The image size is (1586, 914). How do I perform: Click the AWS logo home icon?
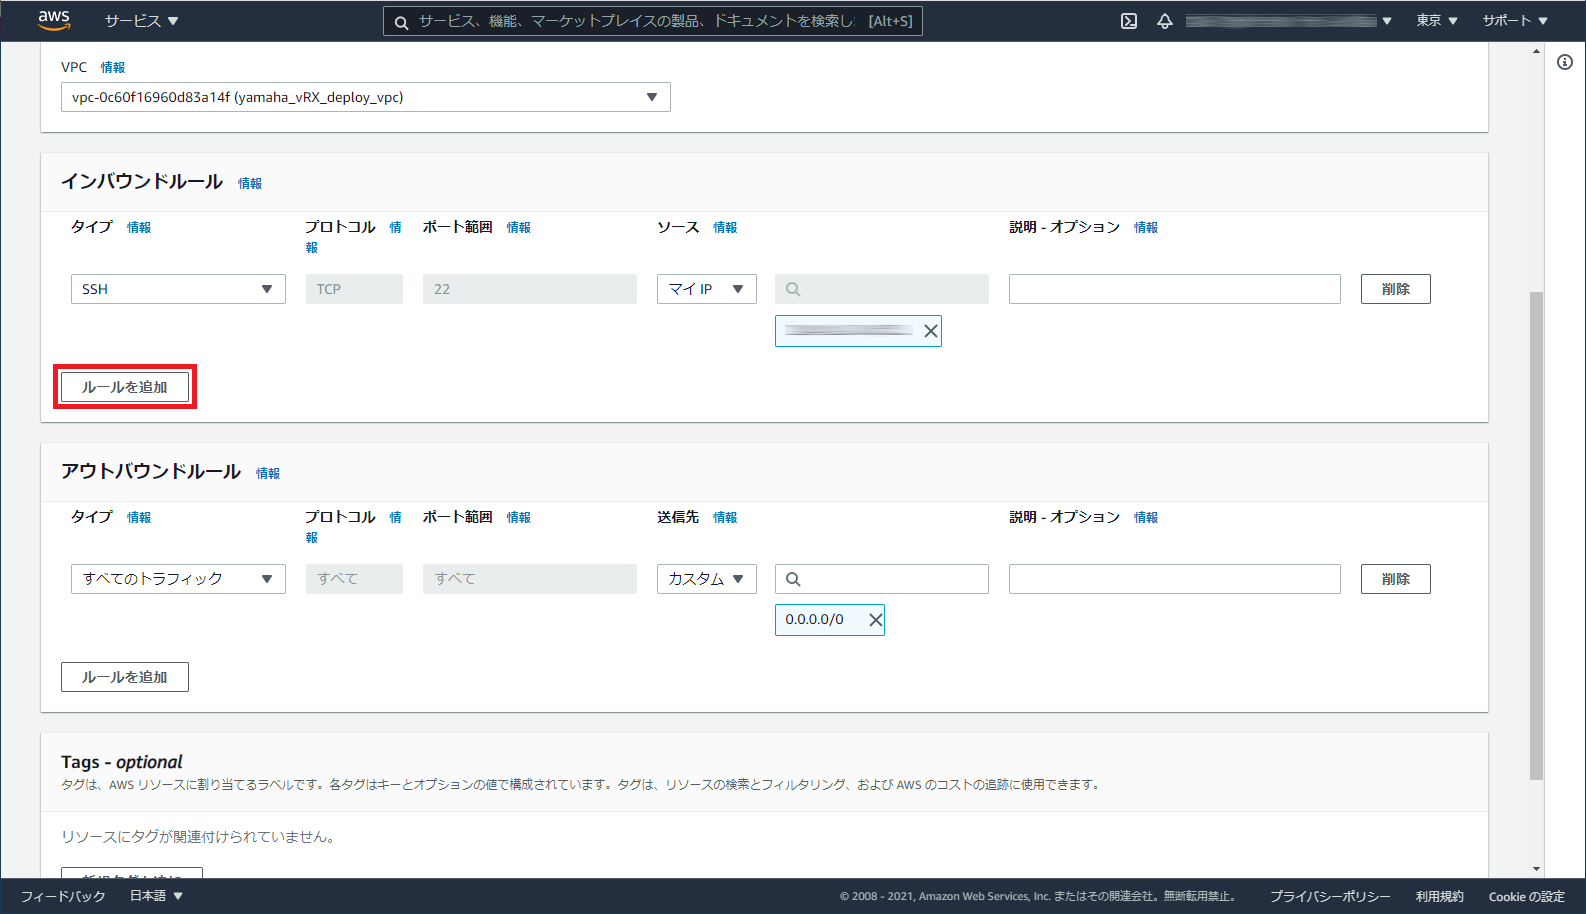54,20
